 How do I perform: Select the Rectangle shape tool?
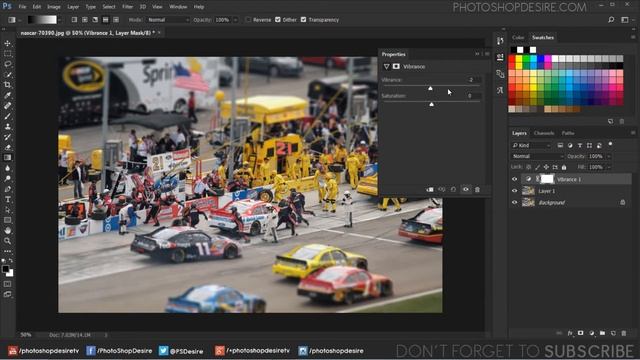[7, 220]
